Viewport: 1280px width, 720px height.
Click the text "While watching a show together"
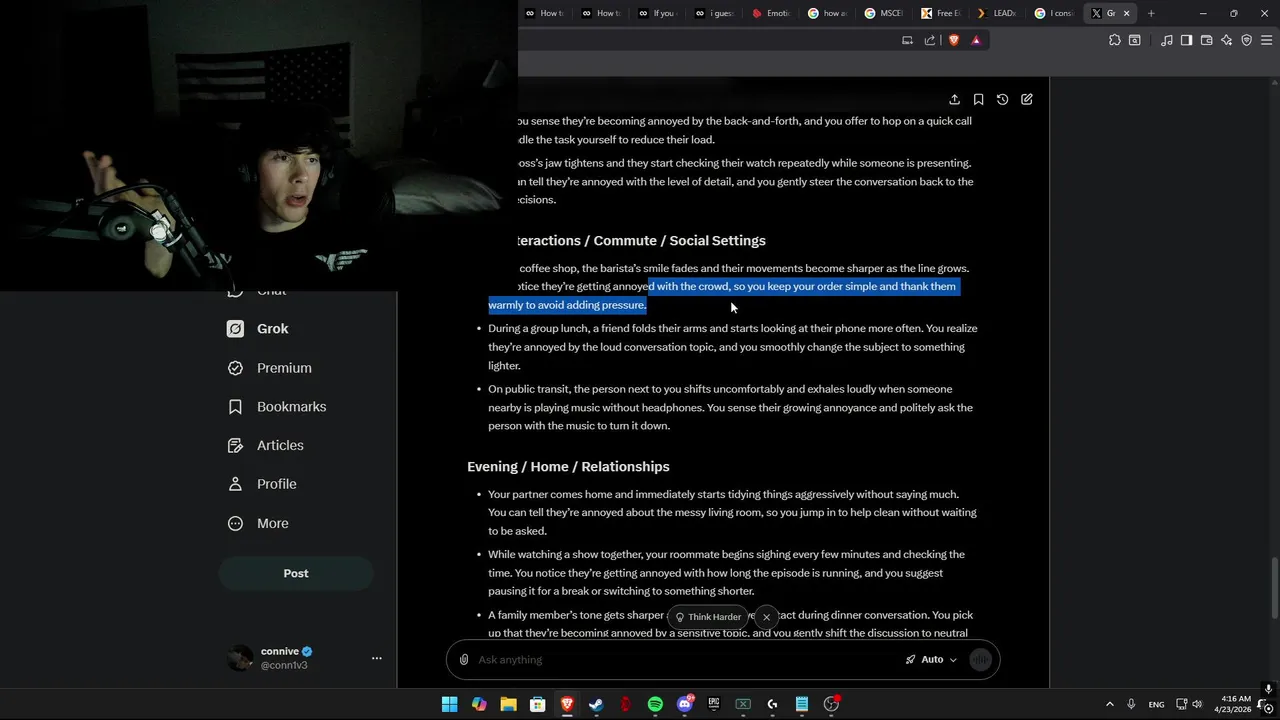[x=564, y=554]
